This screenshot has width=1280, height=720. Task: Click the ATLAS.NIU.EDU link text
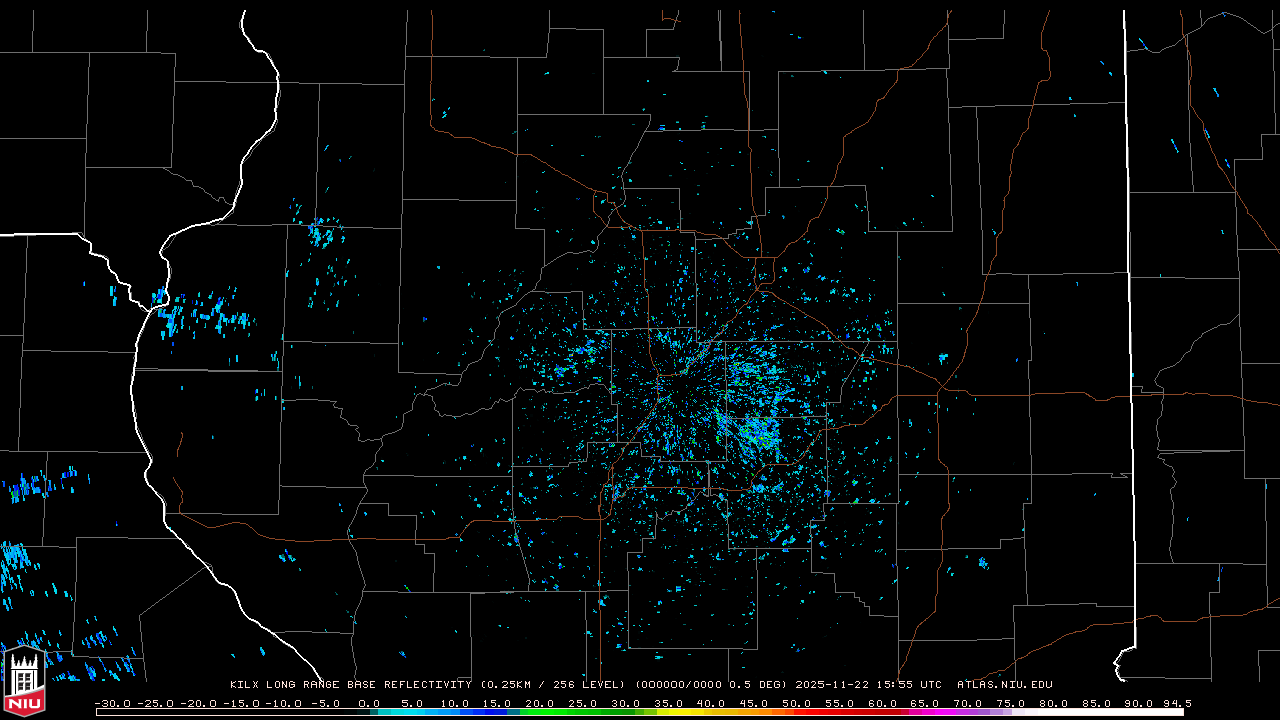(x=1004, y=685)
